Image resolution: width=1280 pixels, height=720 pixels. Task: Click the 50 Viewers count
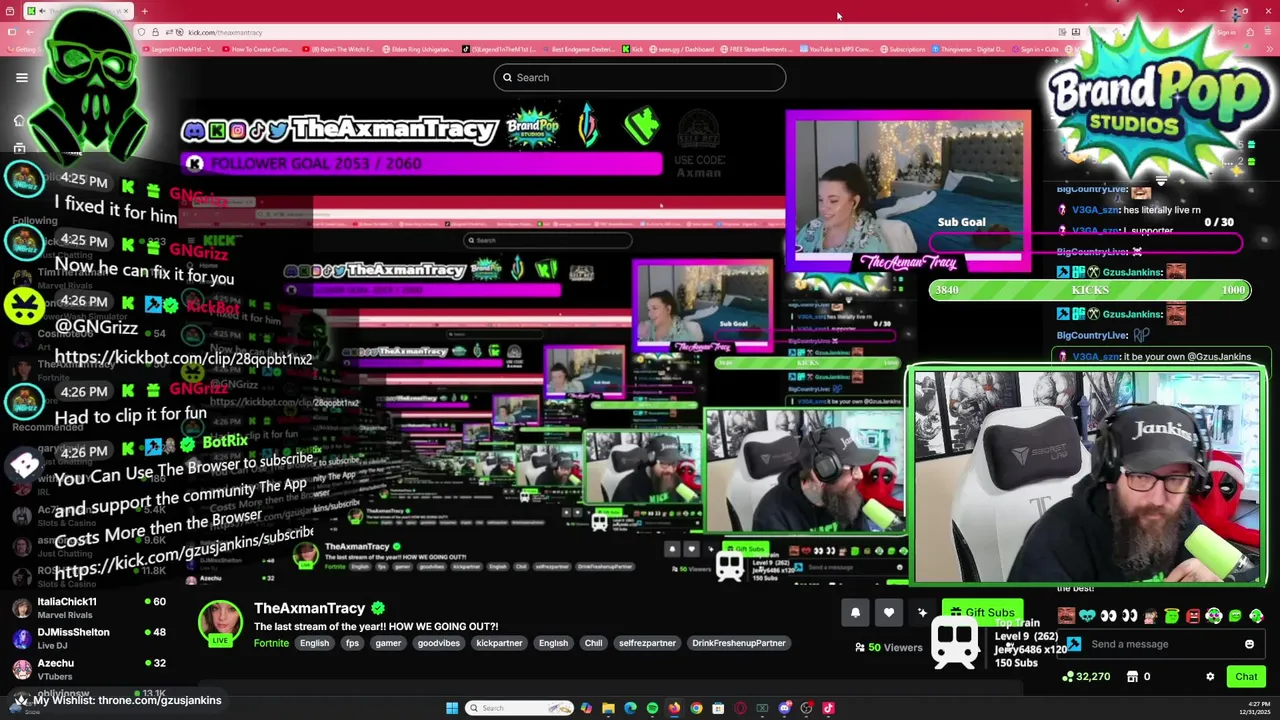[889, 648]
